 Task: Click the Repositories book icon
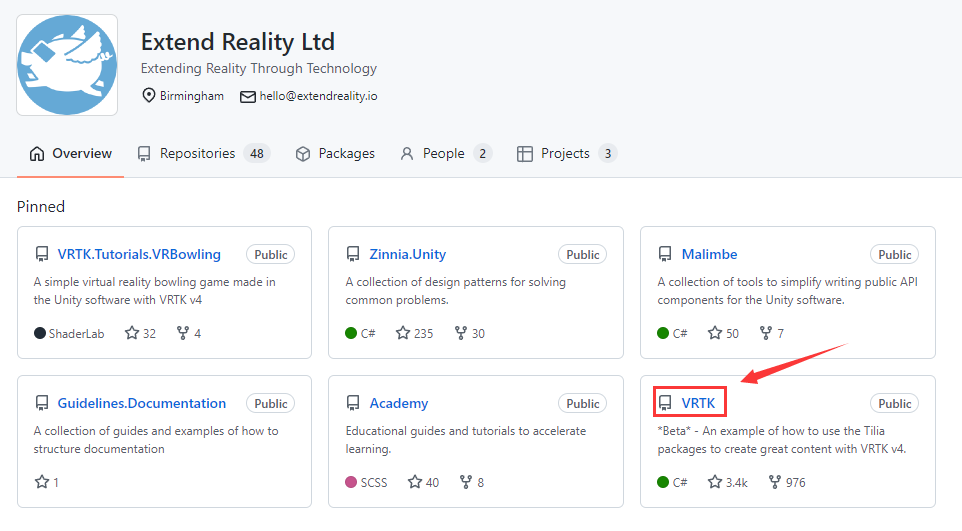(144, 153)
